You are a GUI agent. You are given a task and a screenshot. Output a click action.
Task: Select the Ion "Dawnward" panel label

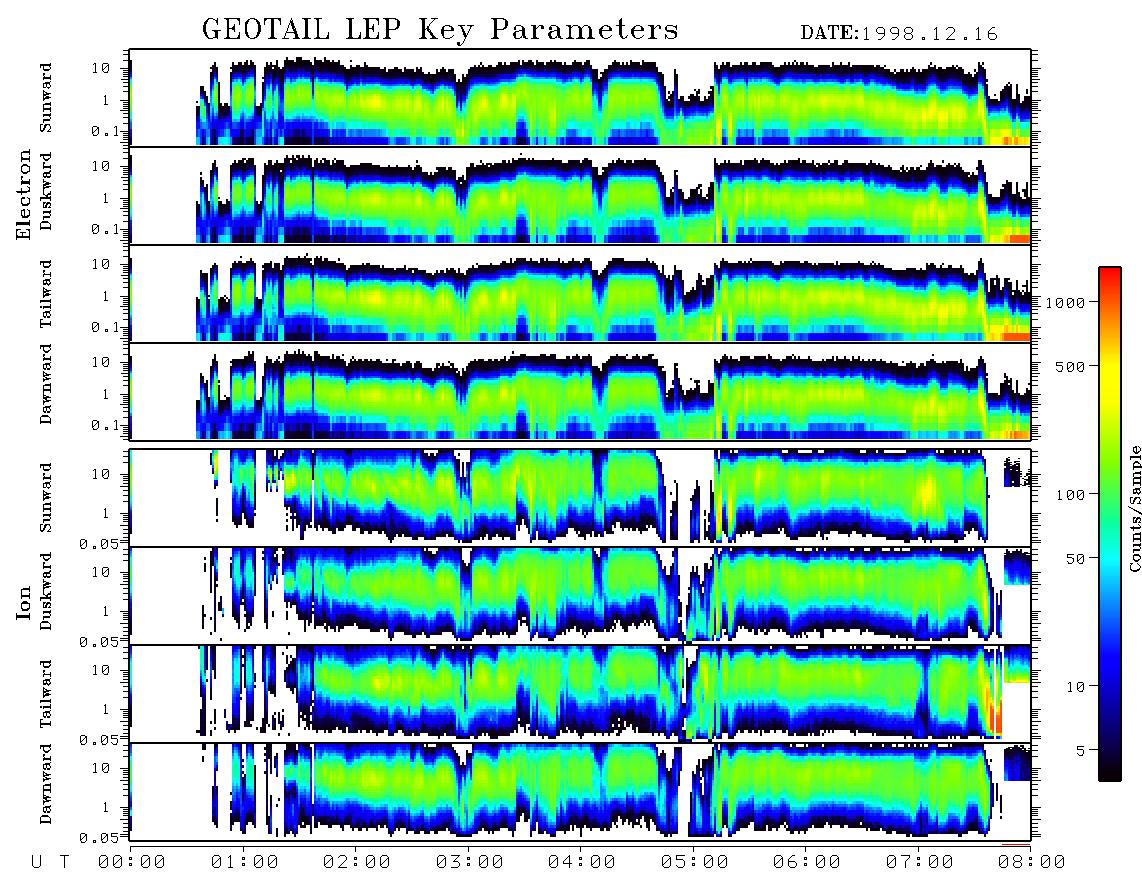click(46, 784)
